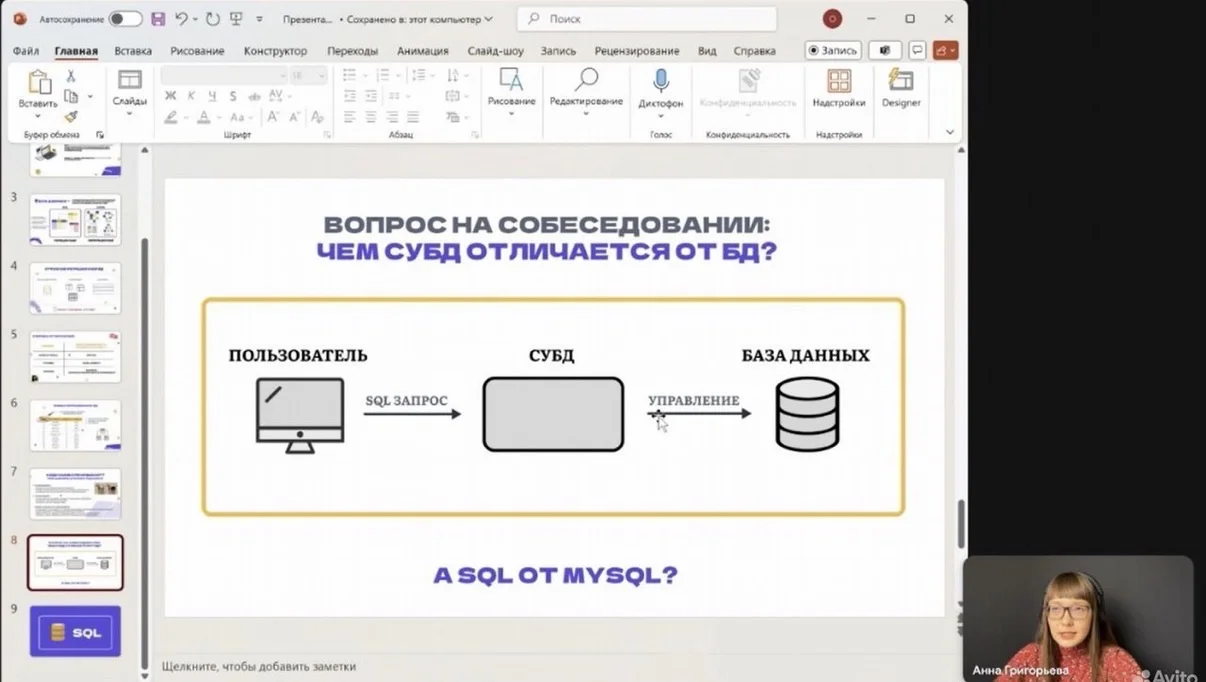Image resolution: width=1206 pixels, height=682 pixels.
Task: Toggle strikethrough formatting
Action: click(x=253, y=96)
